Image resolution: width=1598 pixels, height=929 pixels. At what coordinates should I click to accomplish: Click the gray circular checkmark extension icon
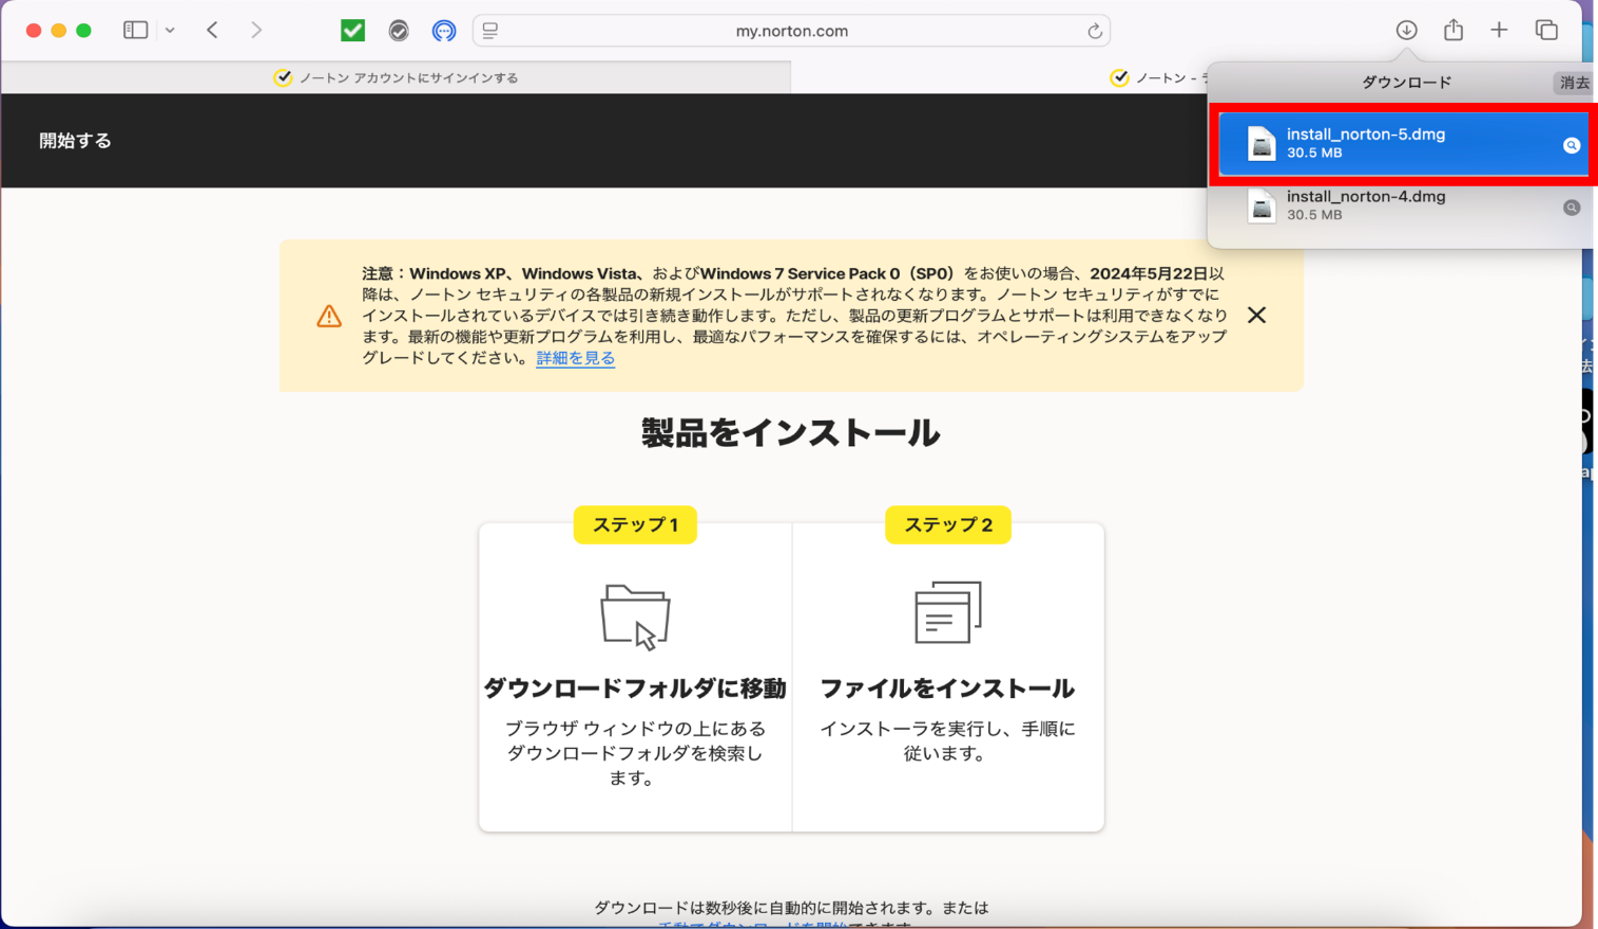pos(398,31)
